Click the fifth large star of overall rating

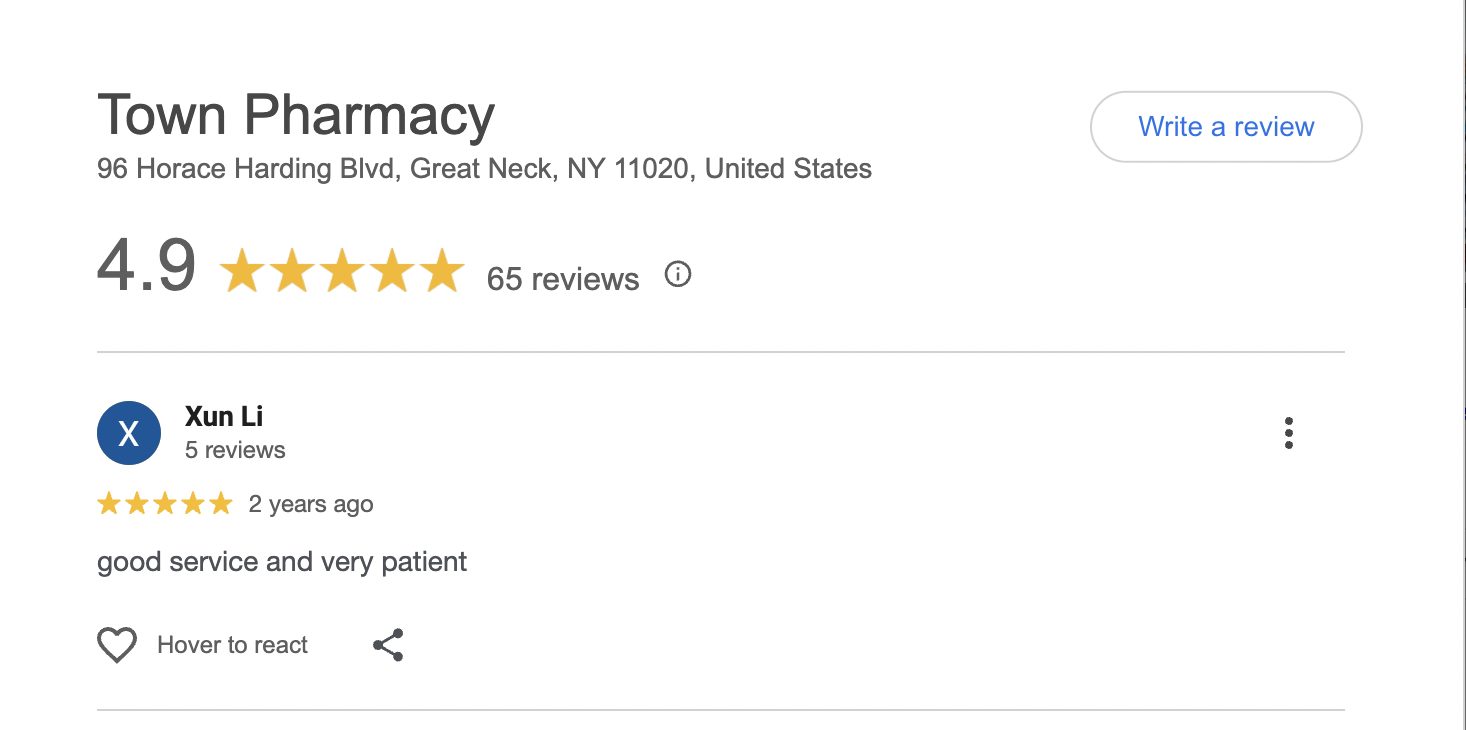(x=441, y=272)
